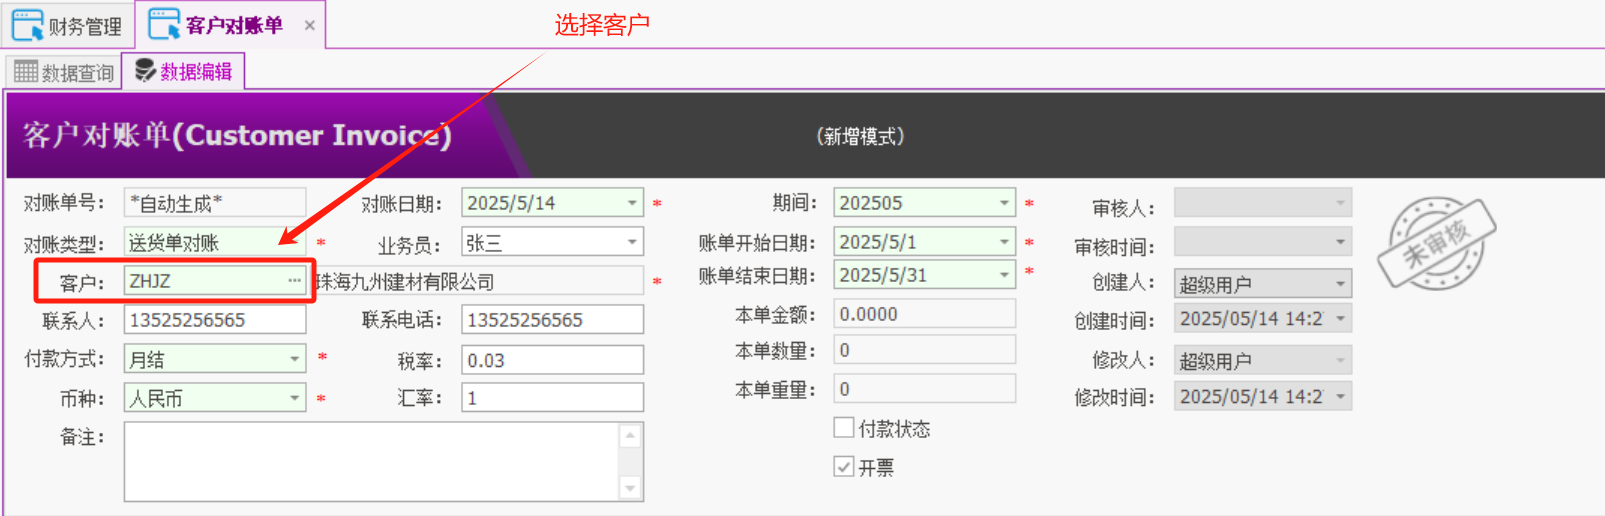Screen dimensions: 1605x516
Task: Click the 审核人 dropdown
Action: click(1262, 203)
